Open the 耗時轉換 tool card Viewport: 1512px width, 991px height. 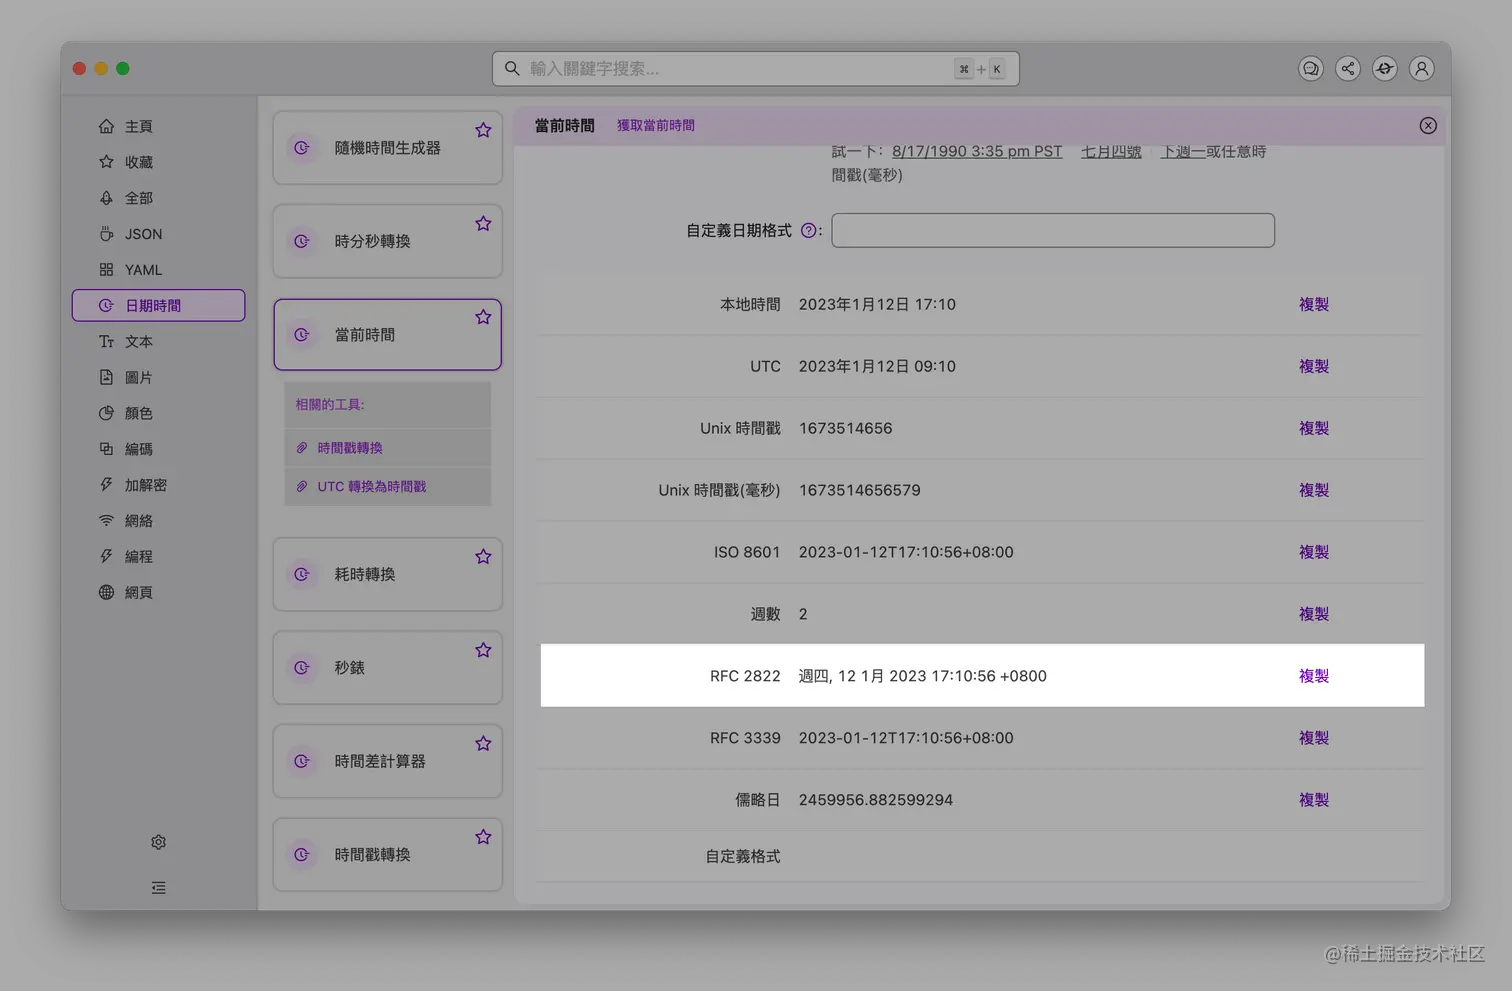[x=387, y=574]
